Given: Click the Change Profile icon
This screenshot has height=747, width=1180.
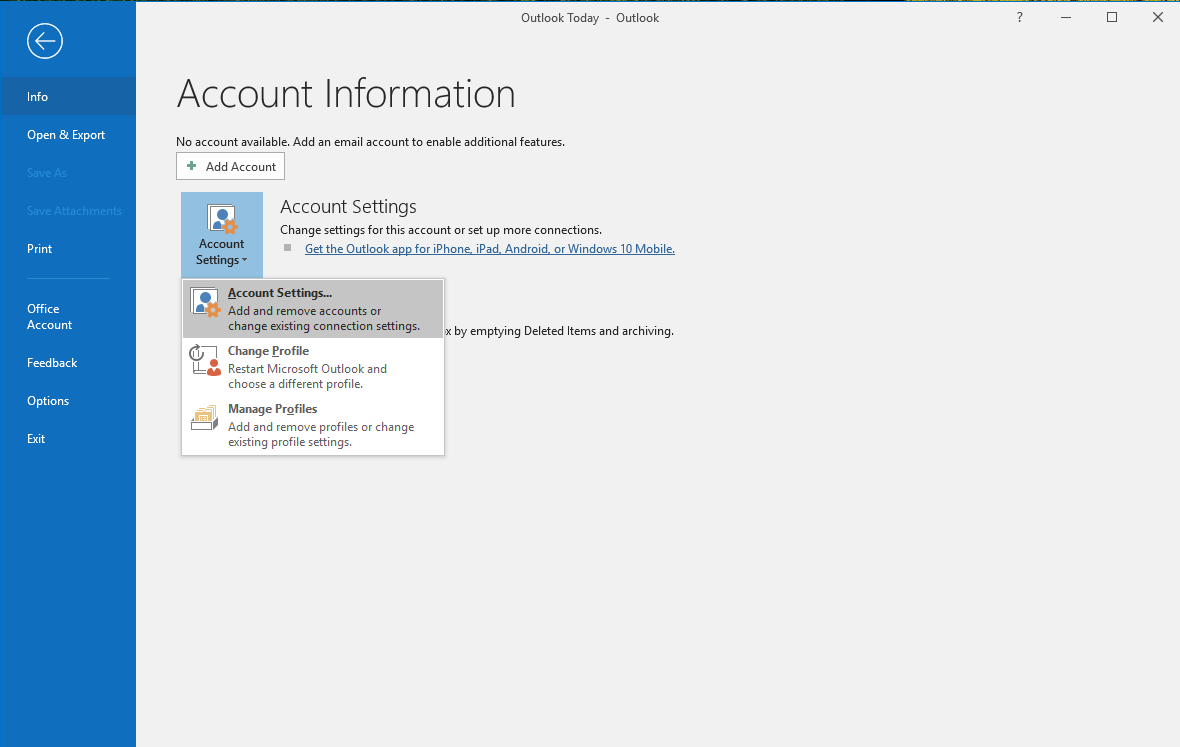Looking at the screenshot, I should tap(205, 360).
